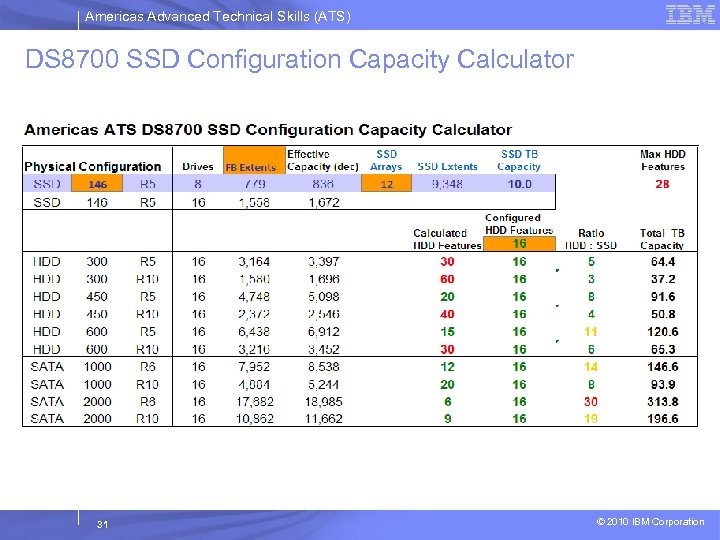Click the green calculated HDD features value '12'
The height and width of the screenshot is (540, 720).
447,367
